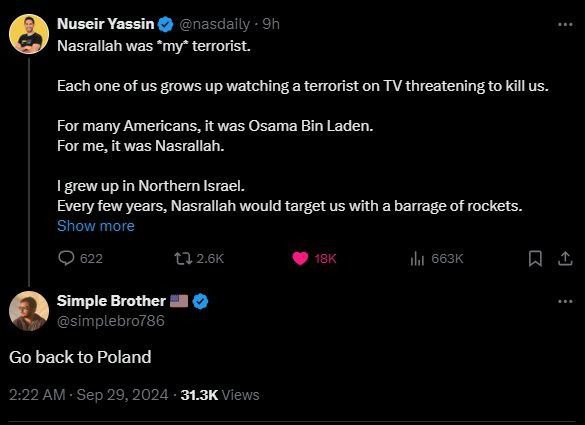Click Nuseir Yassin's blue verified badge
Image resolution: width=585 pixels, height=425 pixels.
point(166,25)
